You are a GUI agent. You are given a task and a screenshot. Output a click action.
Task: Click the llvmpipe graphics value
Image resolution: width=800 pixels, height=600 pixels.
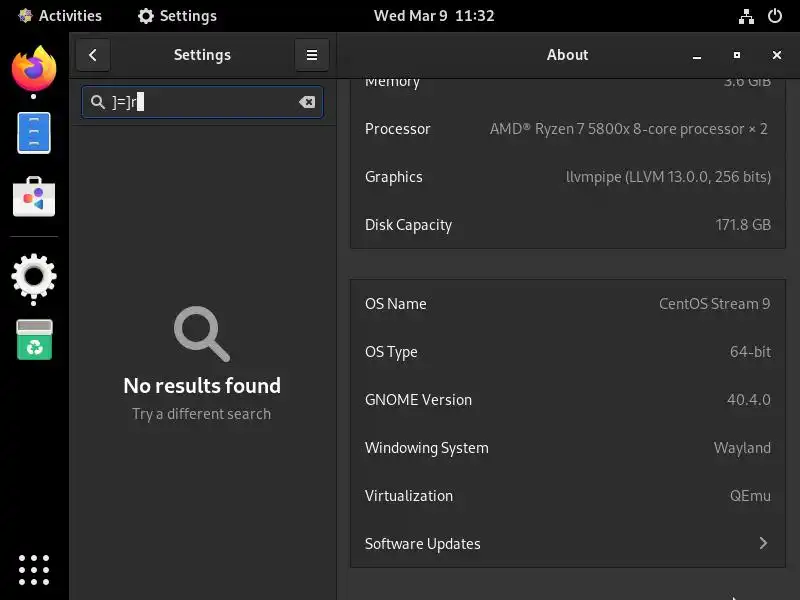(668, 177)
